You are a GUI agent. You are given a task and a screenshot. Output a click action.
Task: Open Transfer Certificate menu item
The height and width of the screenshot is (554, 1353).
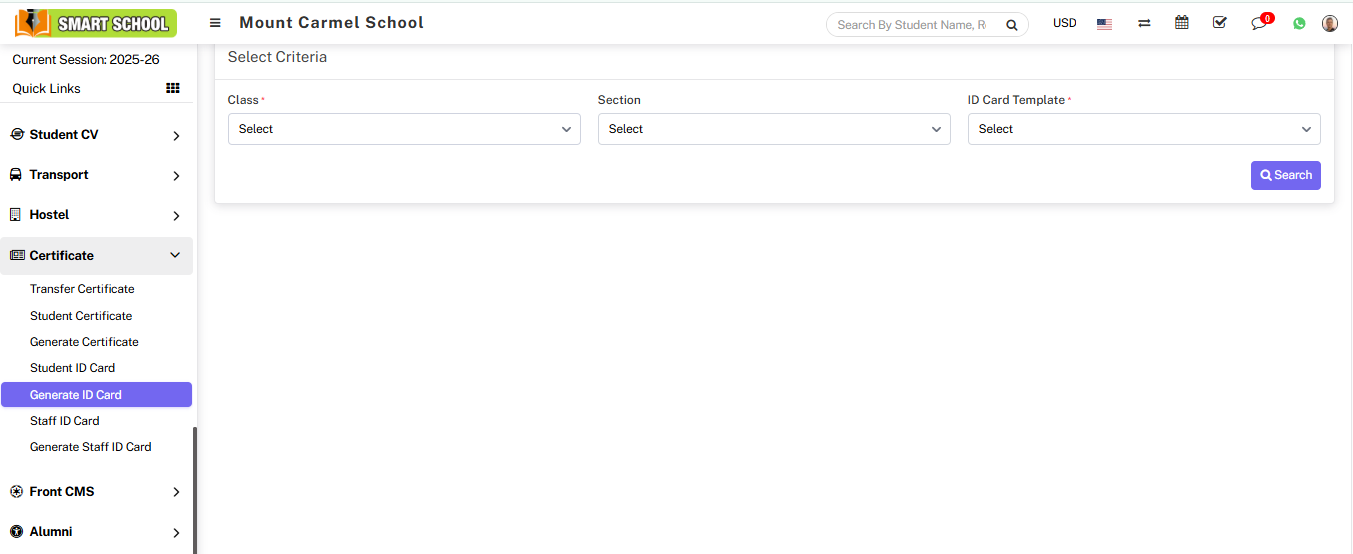point(82,289)
